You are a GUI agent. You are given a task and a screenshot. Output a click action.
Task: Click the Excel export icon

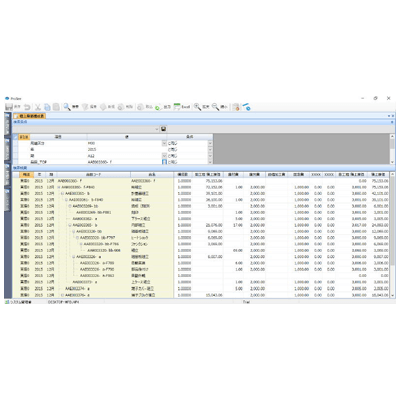tap(177, 107)
